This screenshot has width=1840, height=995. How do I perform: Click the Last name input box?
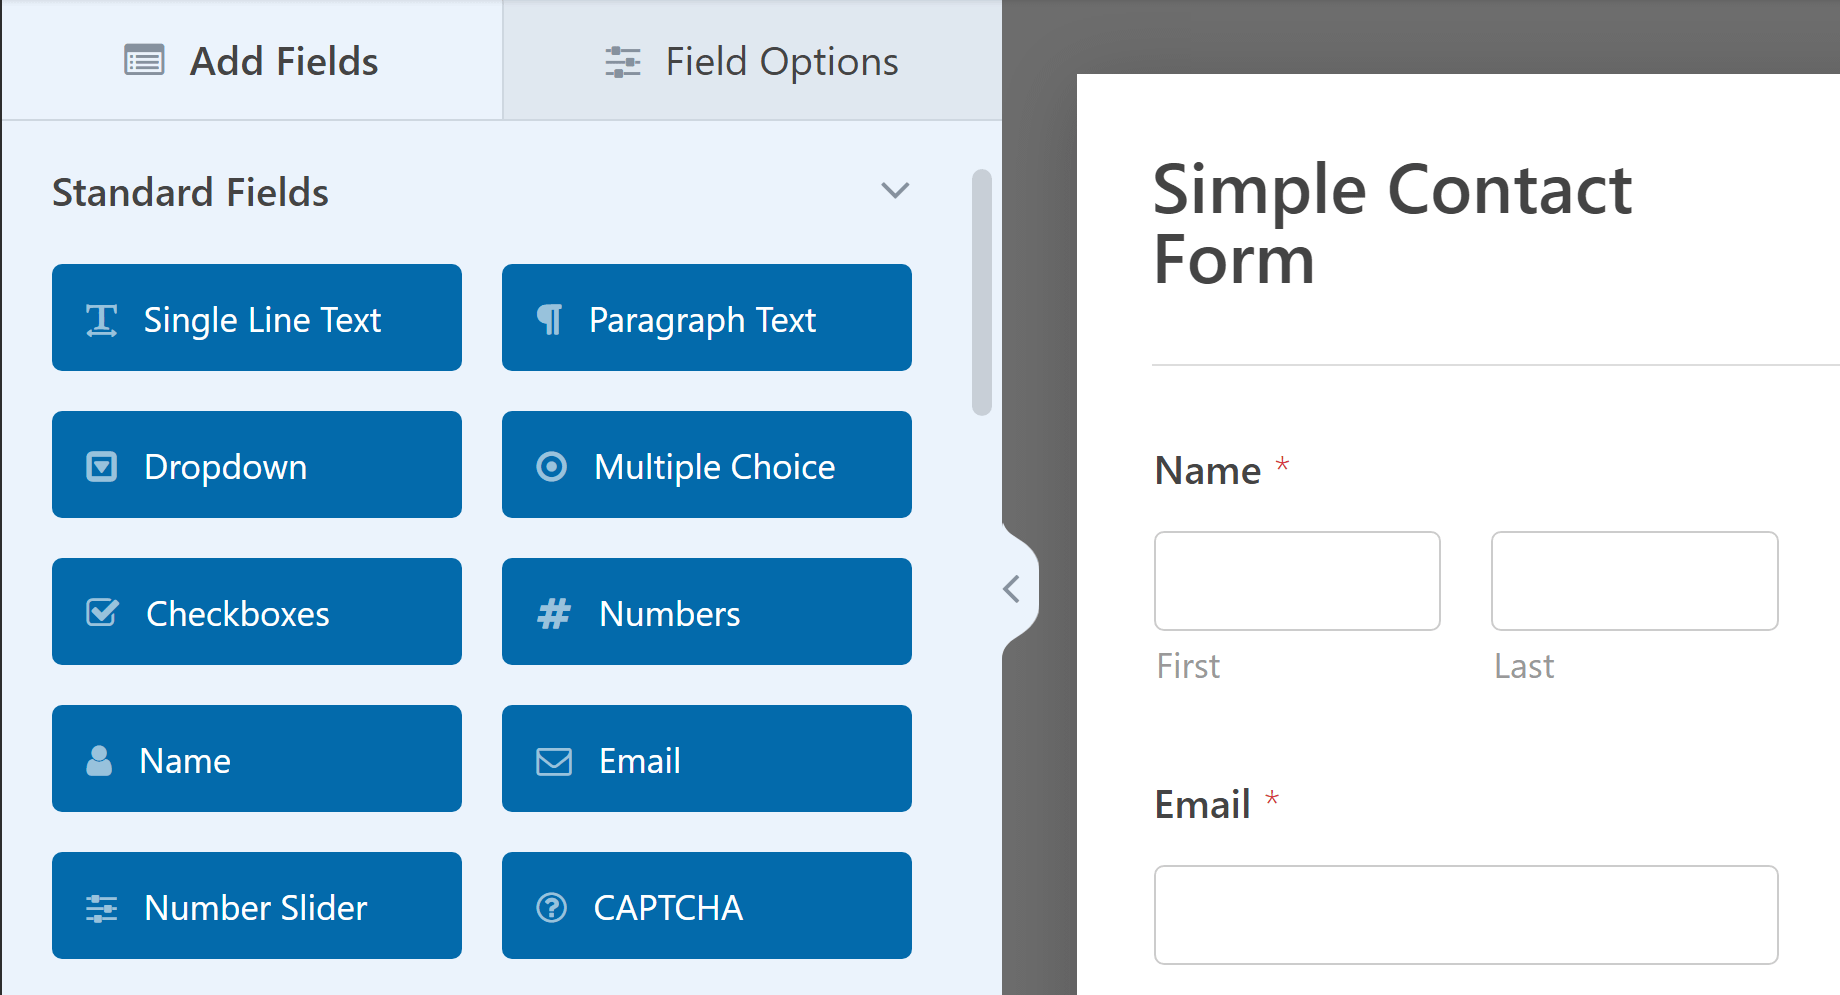click(1633, 581)
